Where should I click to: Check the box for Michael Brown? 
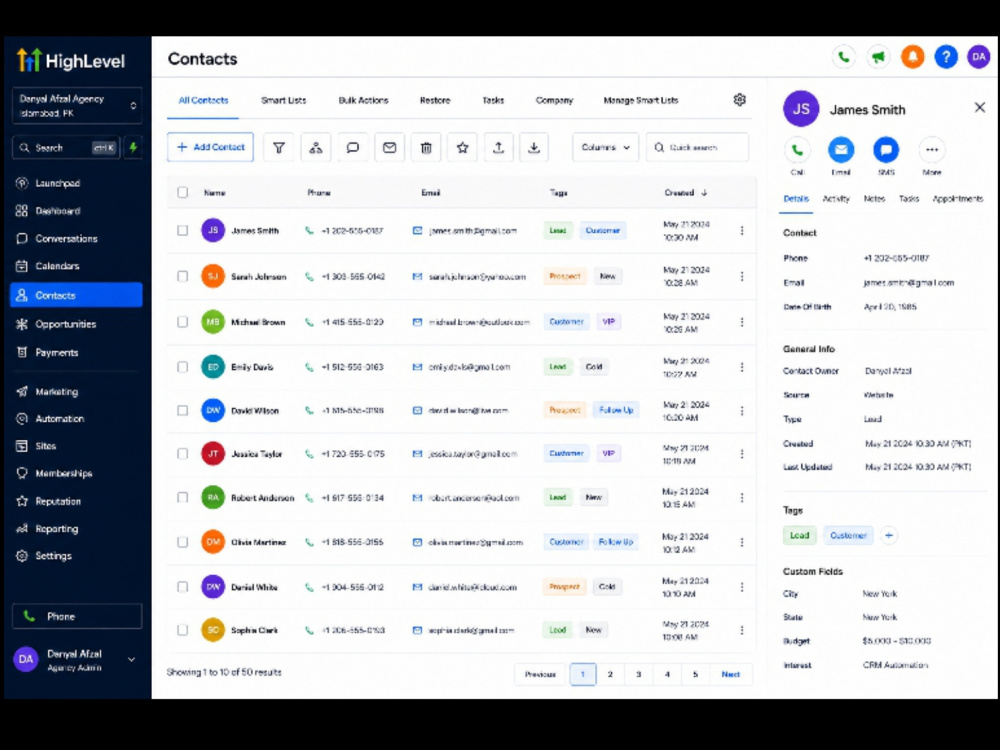(x=182, y=321)
